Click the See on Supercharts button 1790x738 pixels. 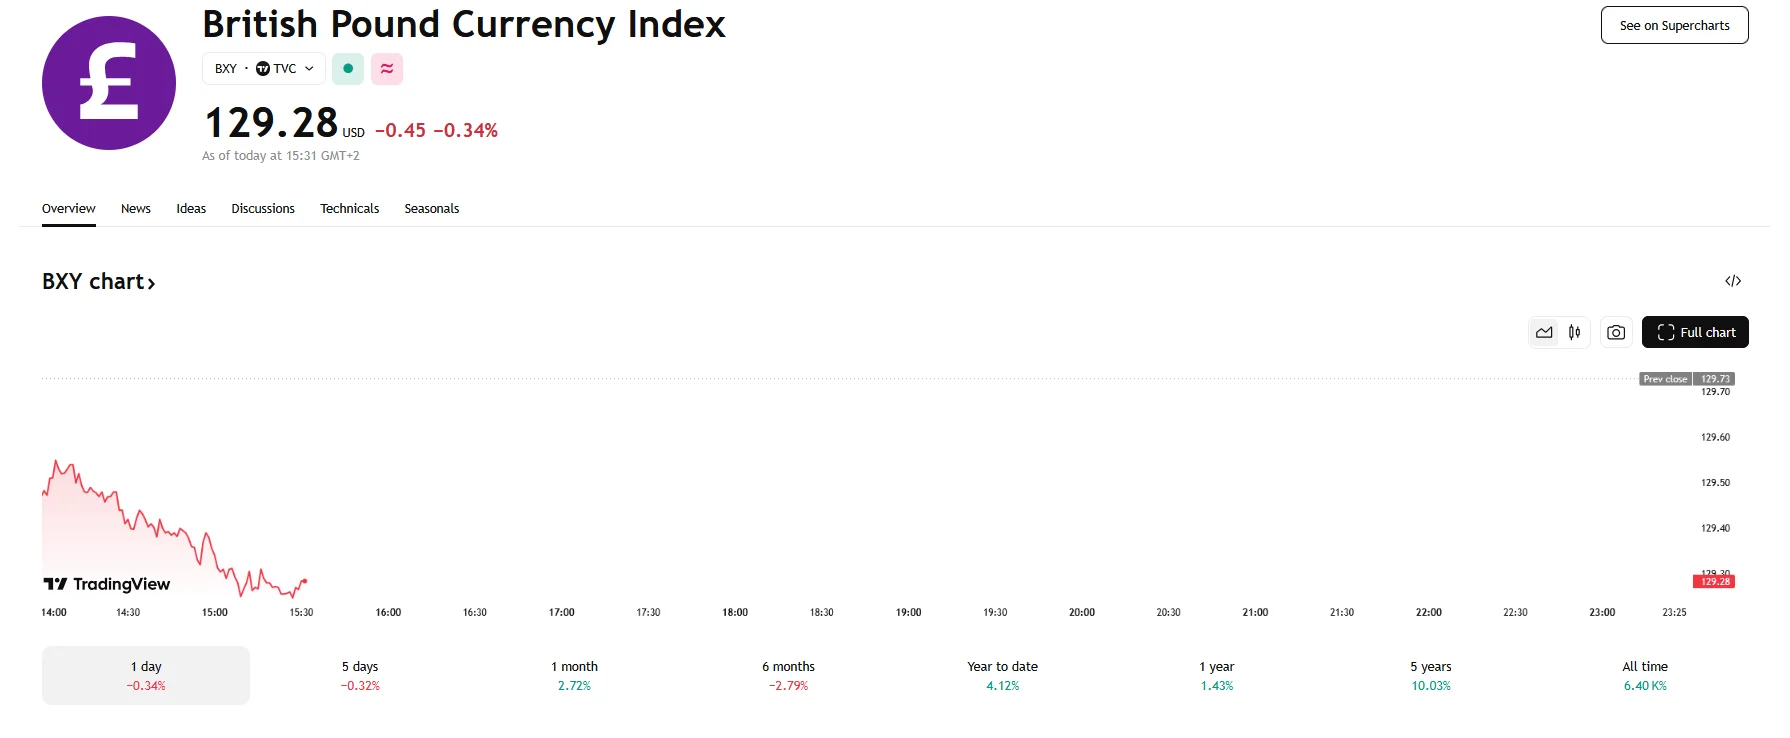[1674, 26]
